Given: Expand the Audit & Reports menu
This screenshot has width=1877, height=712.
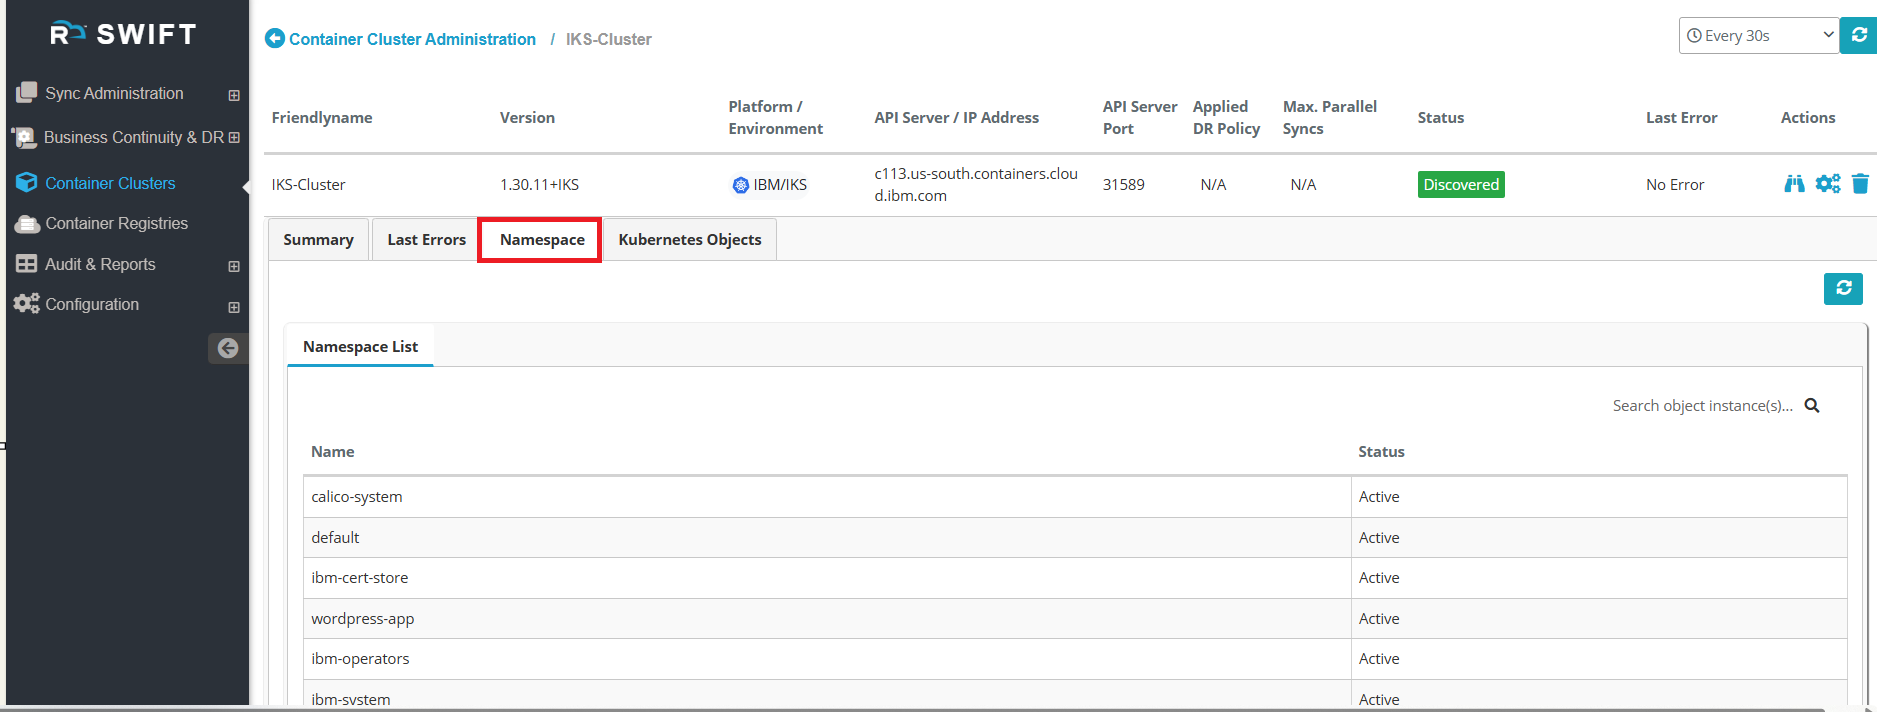Looking at the screenshot, I should (234, 266).
